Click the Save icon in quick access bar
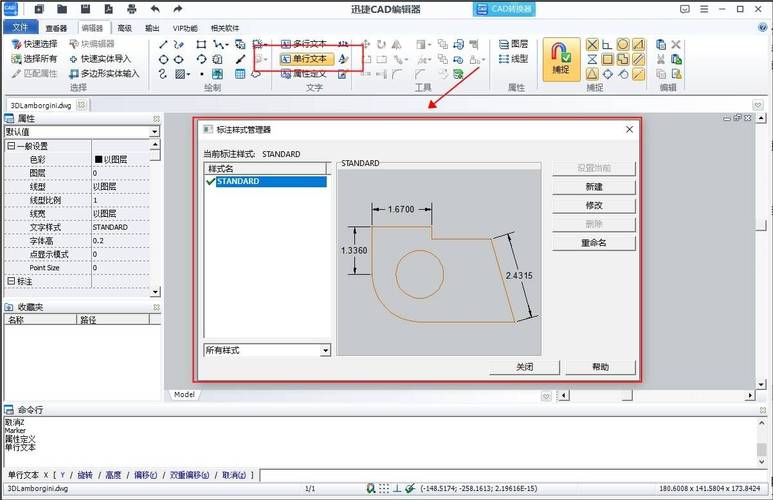 pyautogui.click(x=85, y=9)
